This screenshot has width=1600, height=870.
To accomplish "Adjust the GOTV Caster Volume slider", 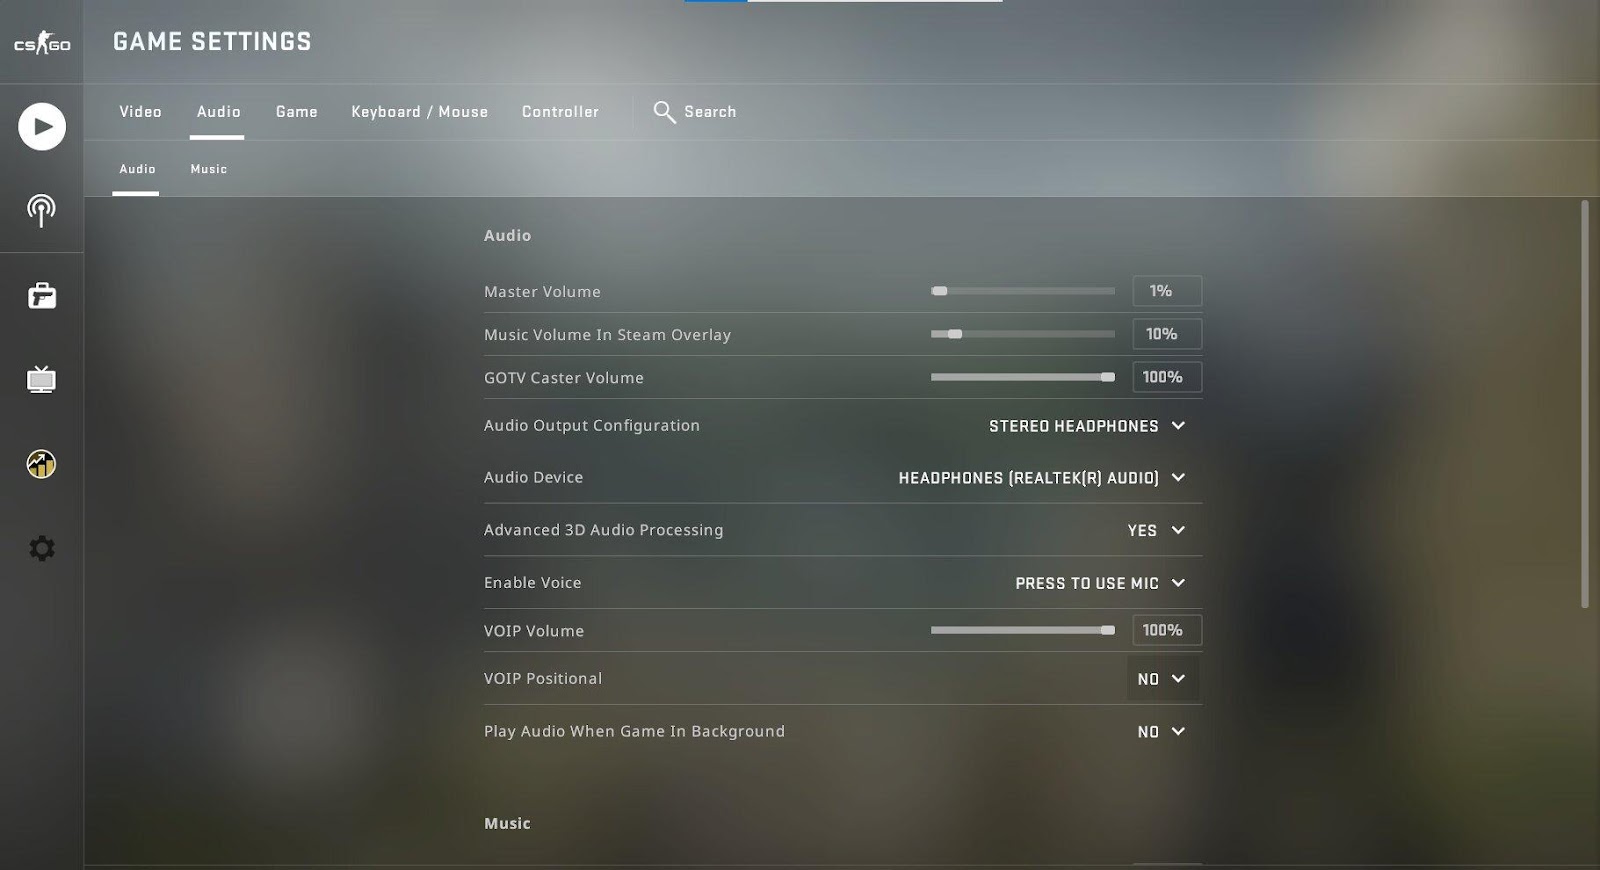I will tap(1022, 377).
